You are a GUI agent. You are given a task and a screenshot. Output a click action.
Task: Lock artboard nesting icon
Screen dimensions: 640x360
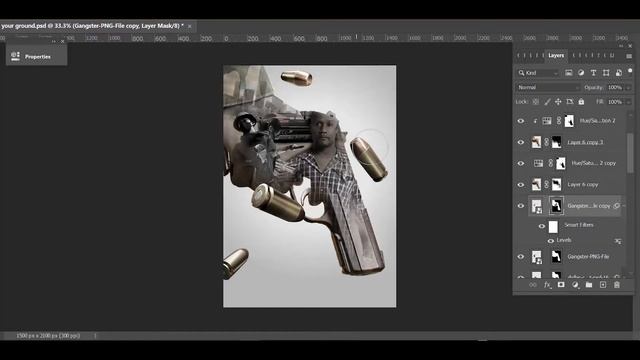point(570,102)
